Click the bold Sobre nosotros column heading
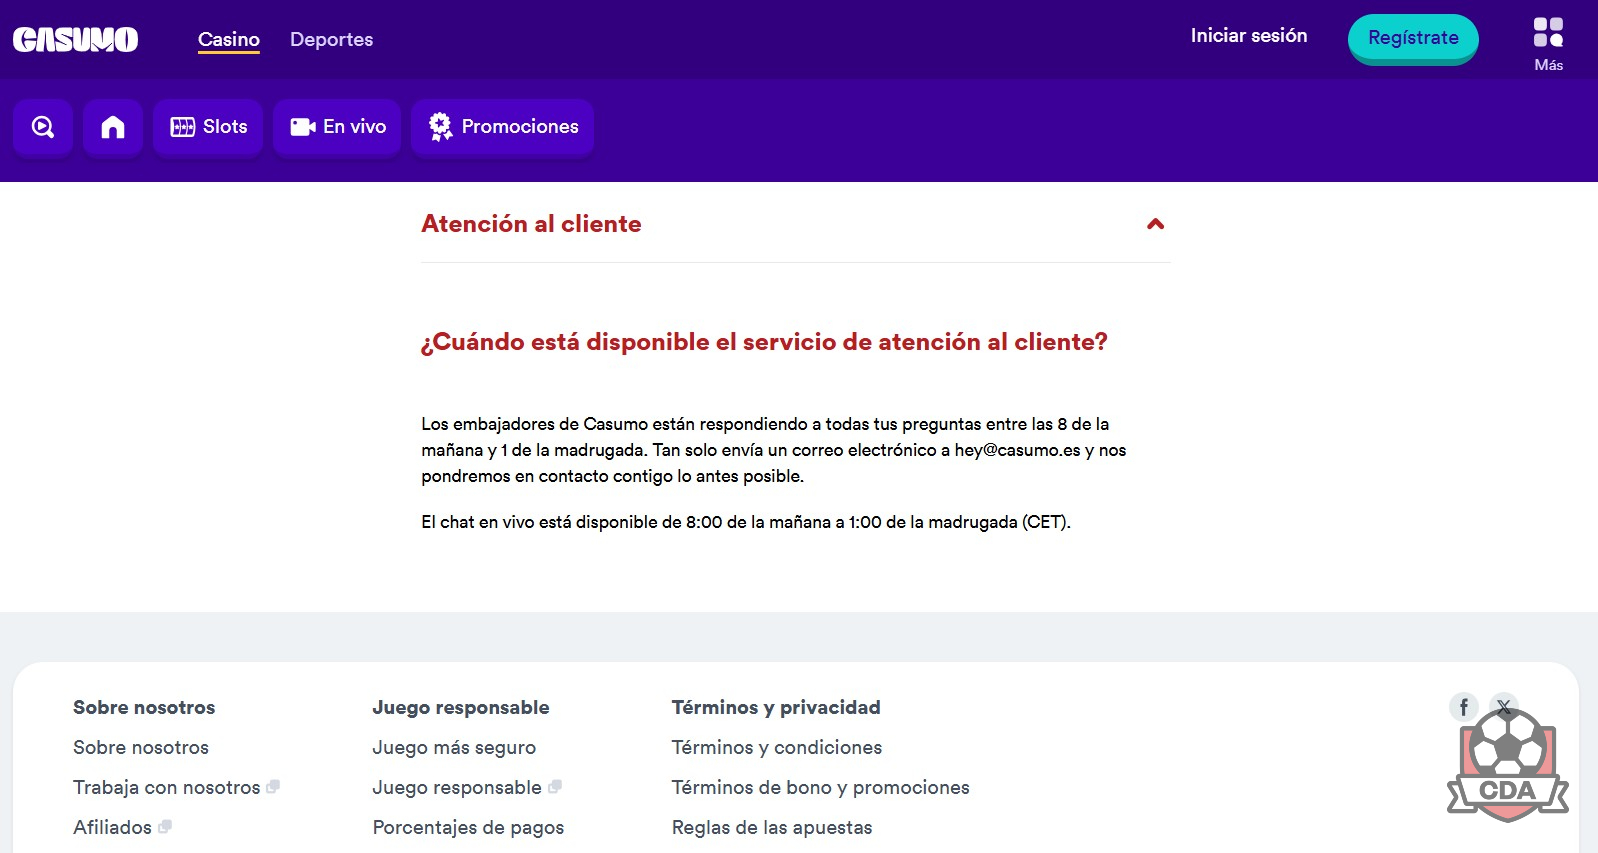Viewport: 1598px width, 853px height. click(x=144, y=707)
